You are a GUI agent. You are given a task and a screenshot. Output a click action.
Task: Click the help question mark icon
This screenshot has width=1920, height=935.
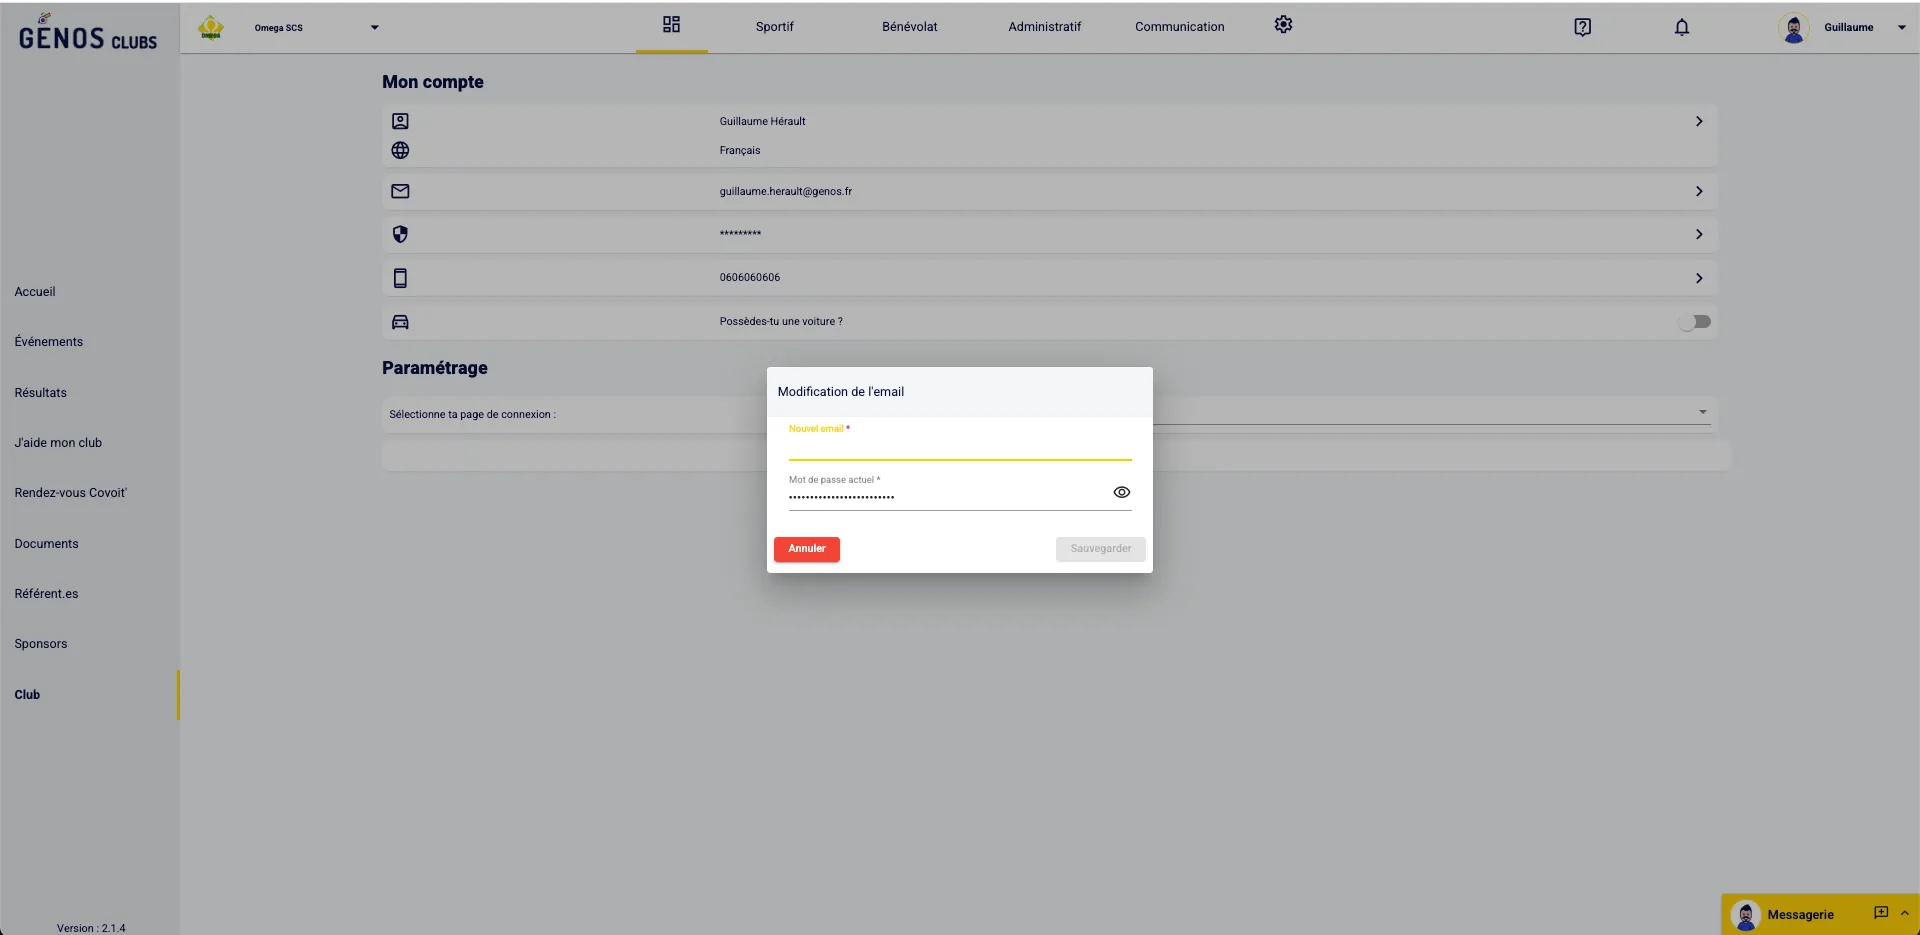click(x=1582, y=27)
